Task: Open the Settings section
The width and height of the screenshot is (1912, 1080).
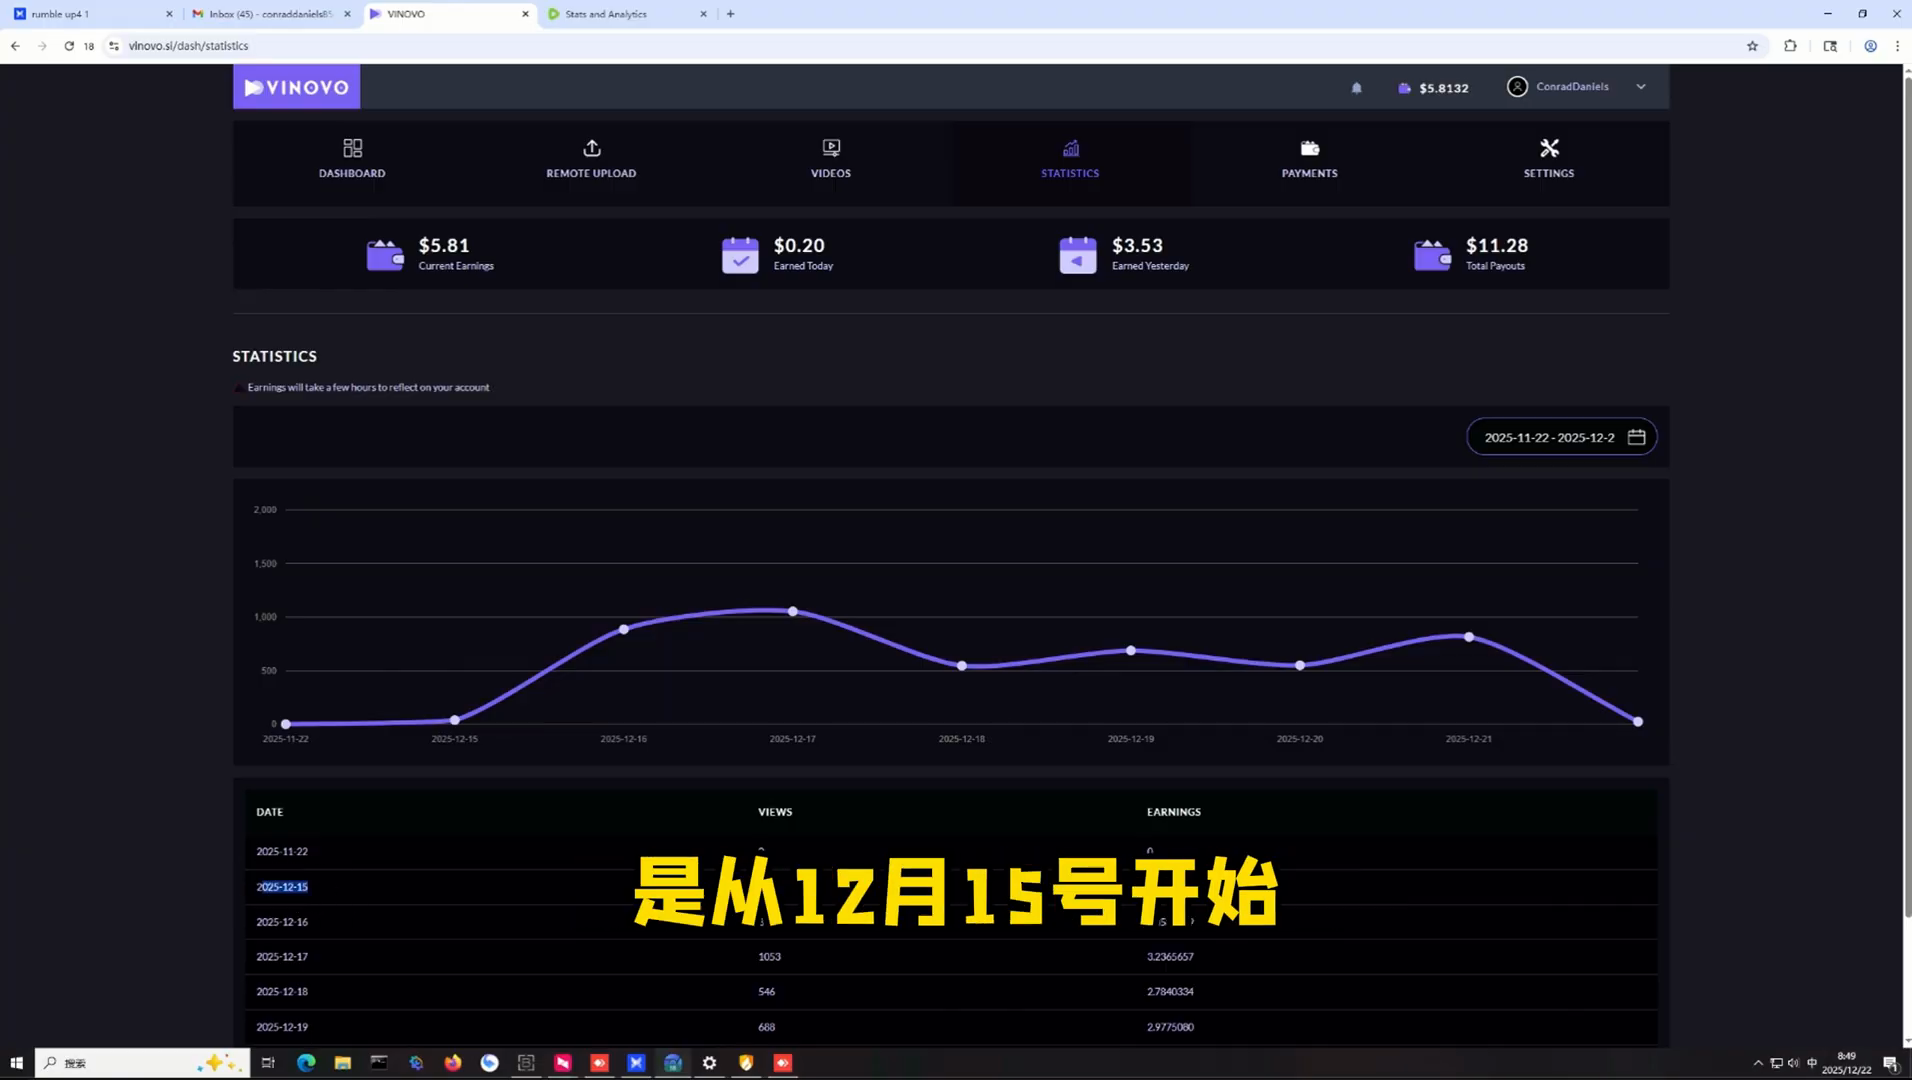Action: click(1549, 160)
